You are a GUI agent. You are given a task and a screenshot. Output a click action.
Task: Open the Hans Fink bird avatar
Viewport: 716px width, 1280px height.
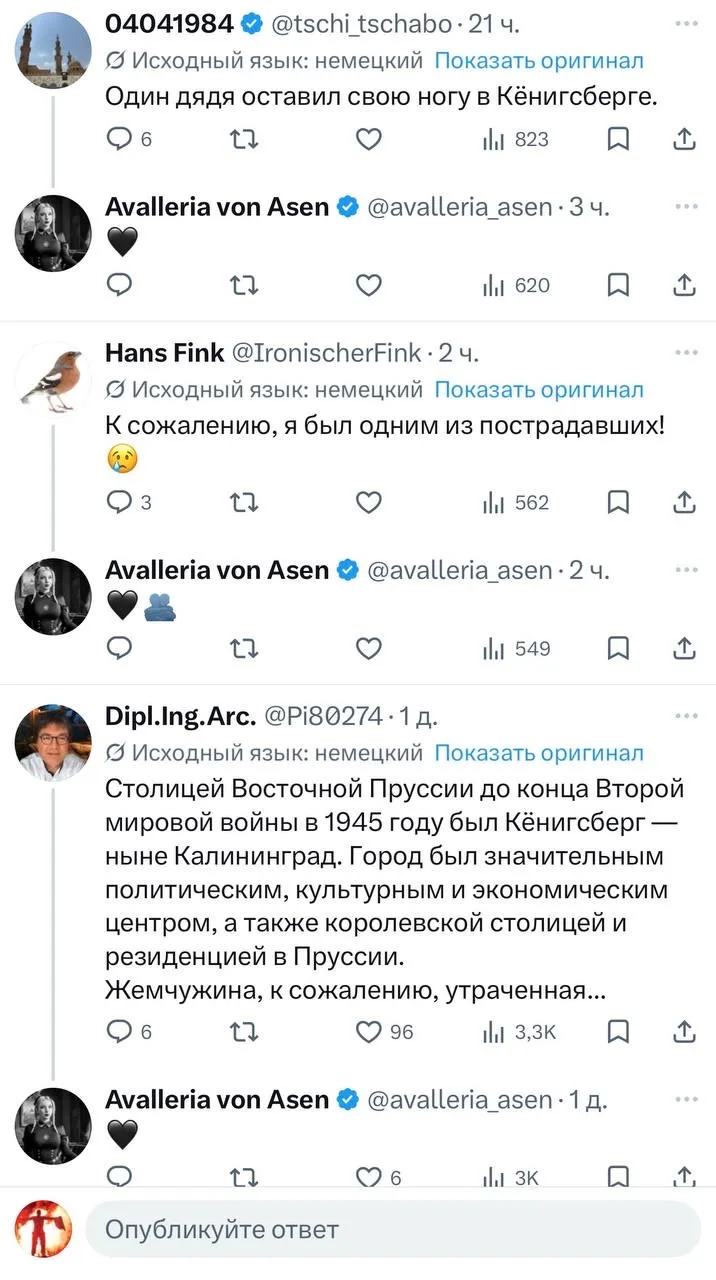(x=53, y=380)
